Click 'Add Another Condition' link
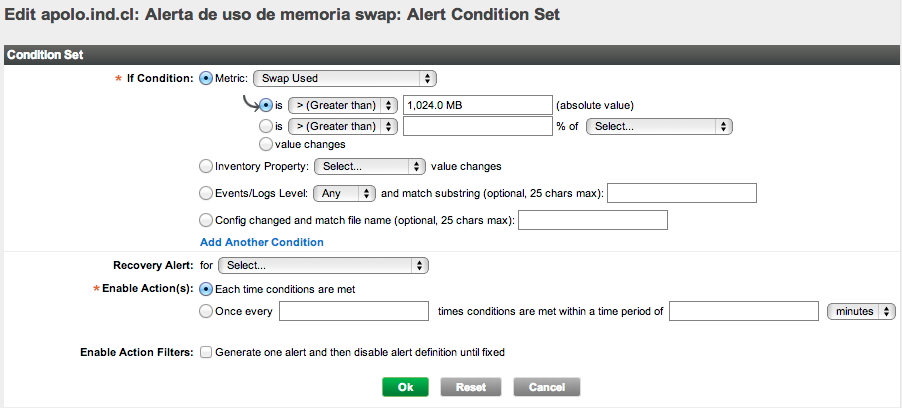Viewport: 902px width, 408px height. click(x=262, y=242)
